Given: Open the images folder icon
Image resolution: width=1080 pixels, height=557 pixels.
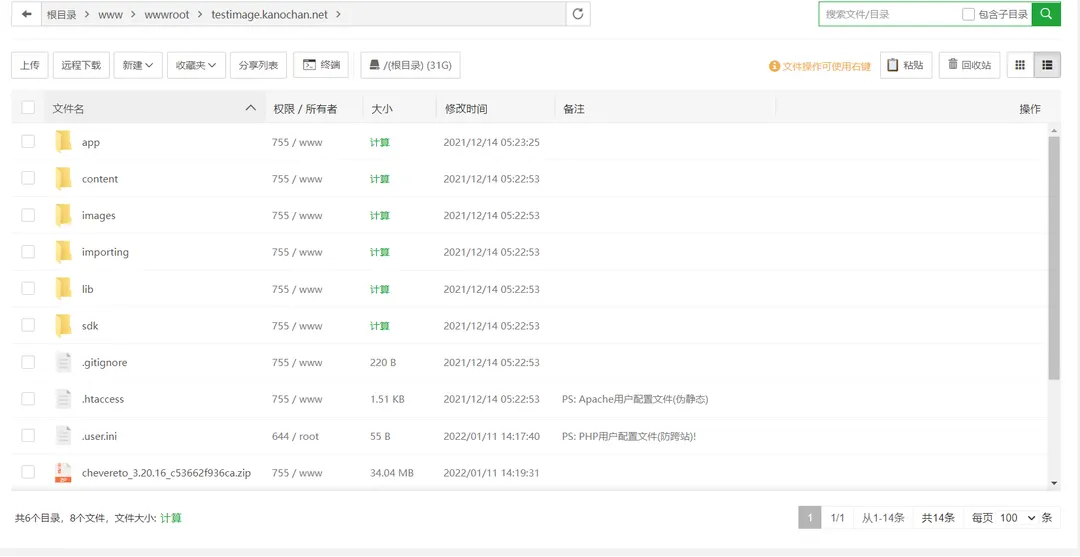Looking at the screenshot, I should pyautogui.click(x=63, y=215).
